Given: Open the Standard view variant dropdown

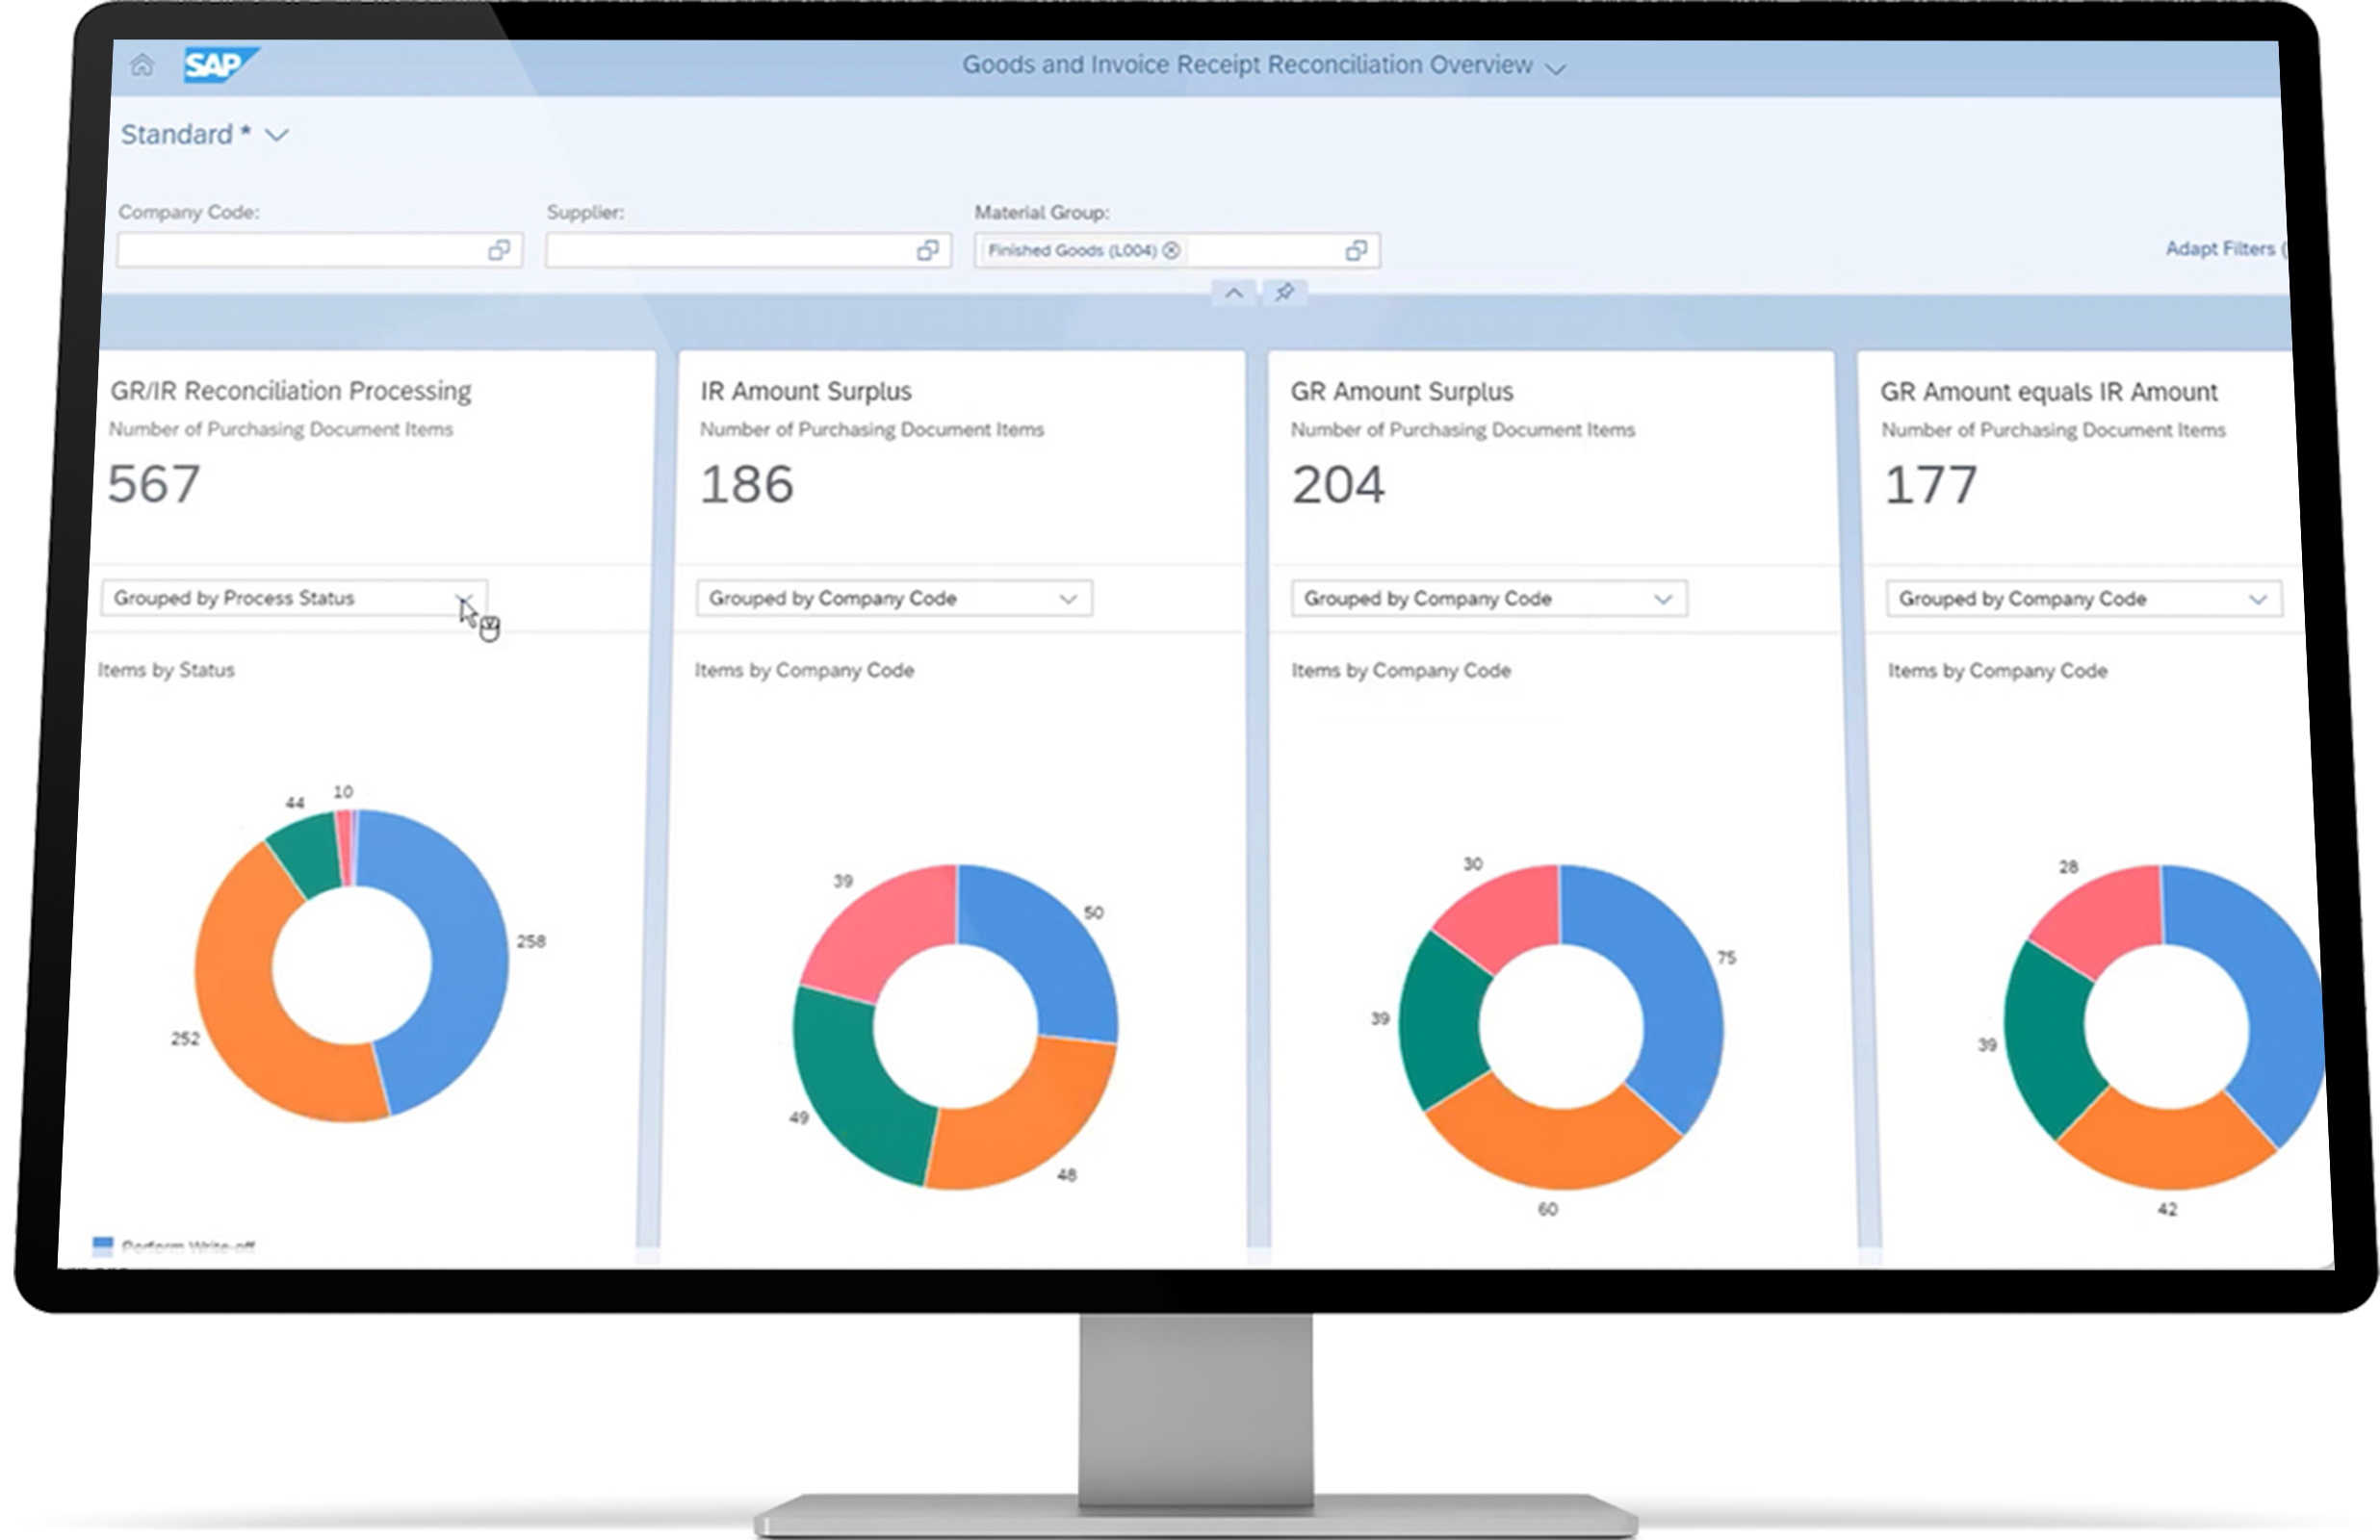Looking at the screenshot, I should [277, 135].
